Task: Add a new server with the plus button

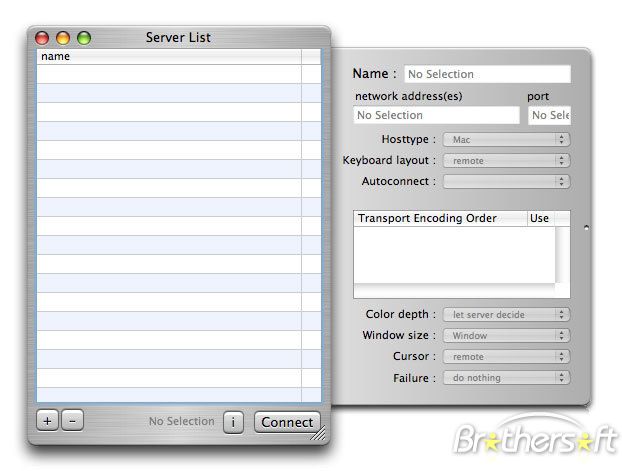Action: (47, 420)
